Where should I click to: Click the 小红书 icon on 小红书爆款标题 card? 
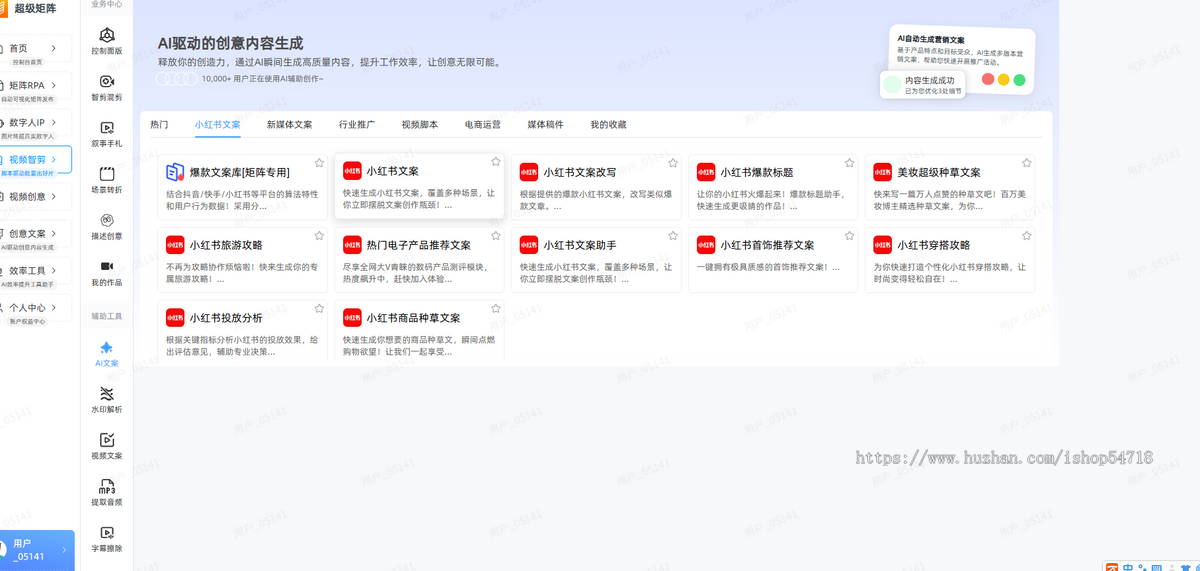point(706,171)
